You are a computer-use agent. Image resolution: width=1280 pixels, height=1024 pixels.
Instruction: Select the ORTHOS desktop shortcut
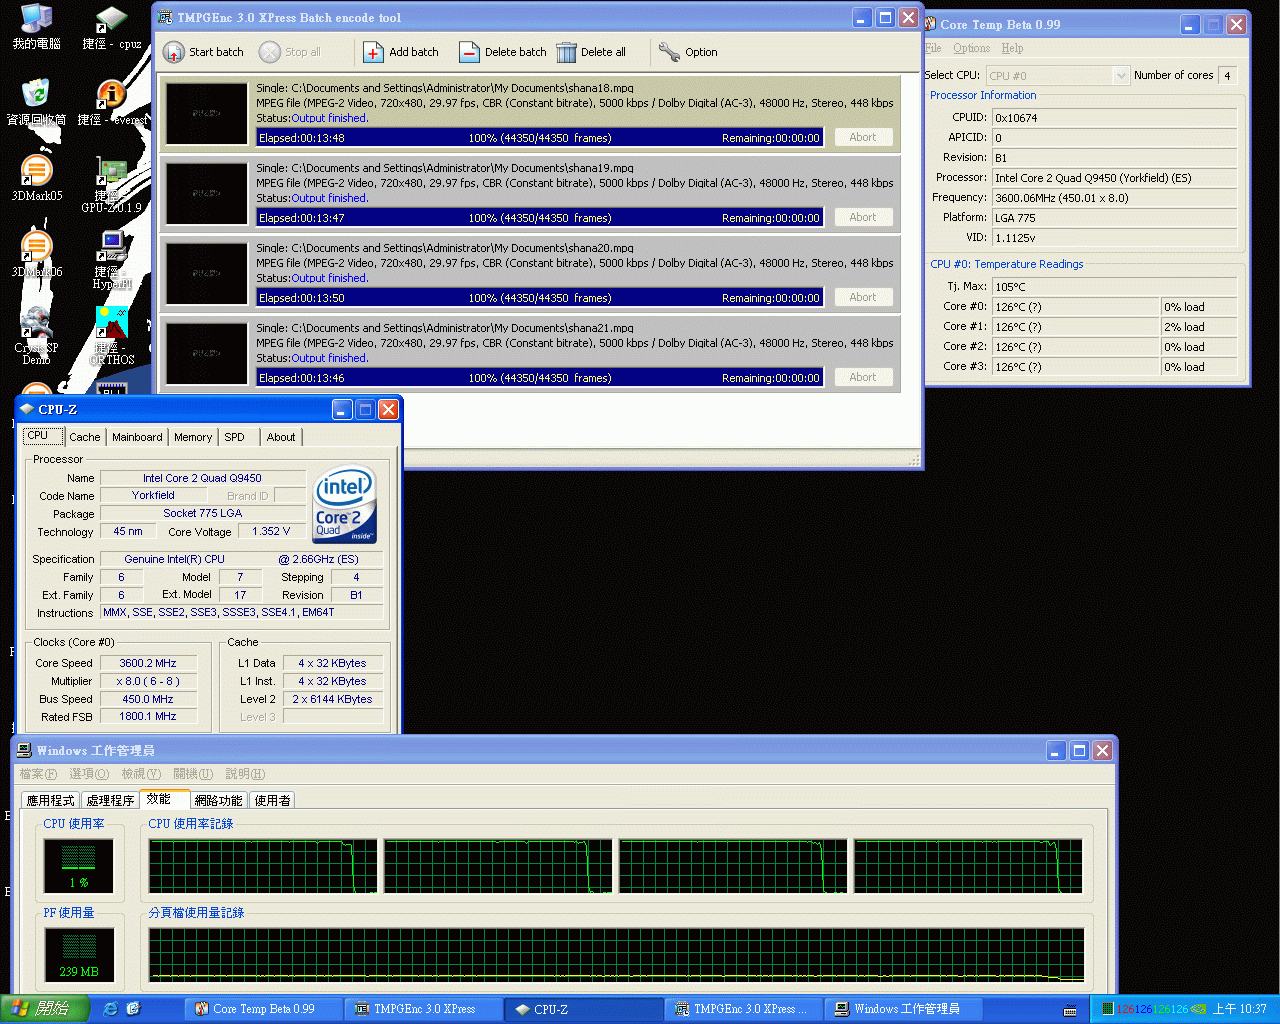coord(111,337)
